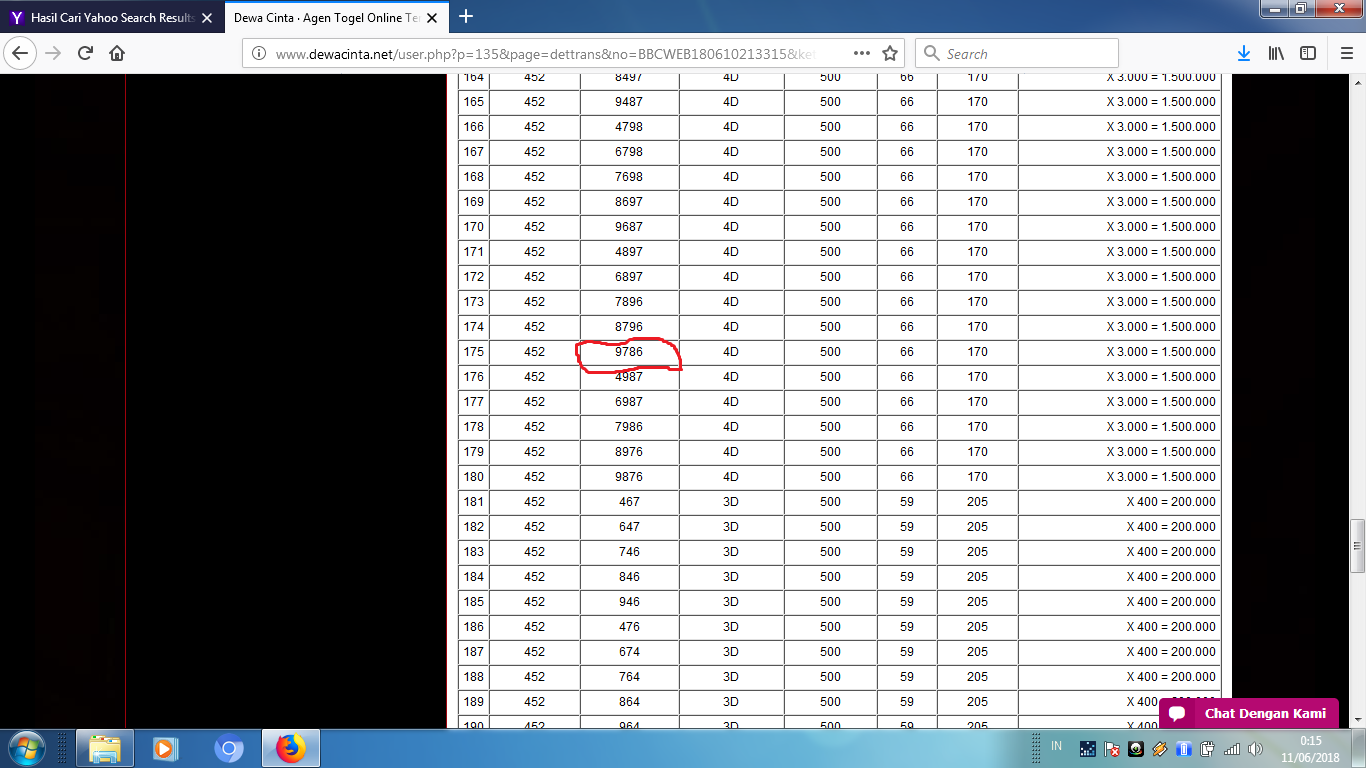Select the Dewa Cinta Agen Togel tab
Screen dimensions: 1366x768
pos(325,18)
